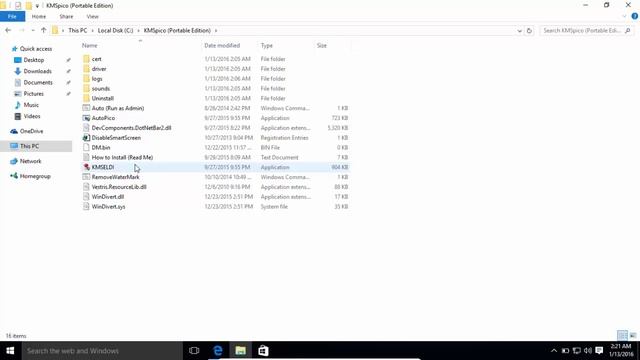Select the Uninstall folder icon

[x=86, y=98]
